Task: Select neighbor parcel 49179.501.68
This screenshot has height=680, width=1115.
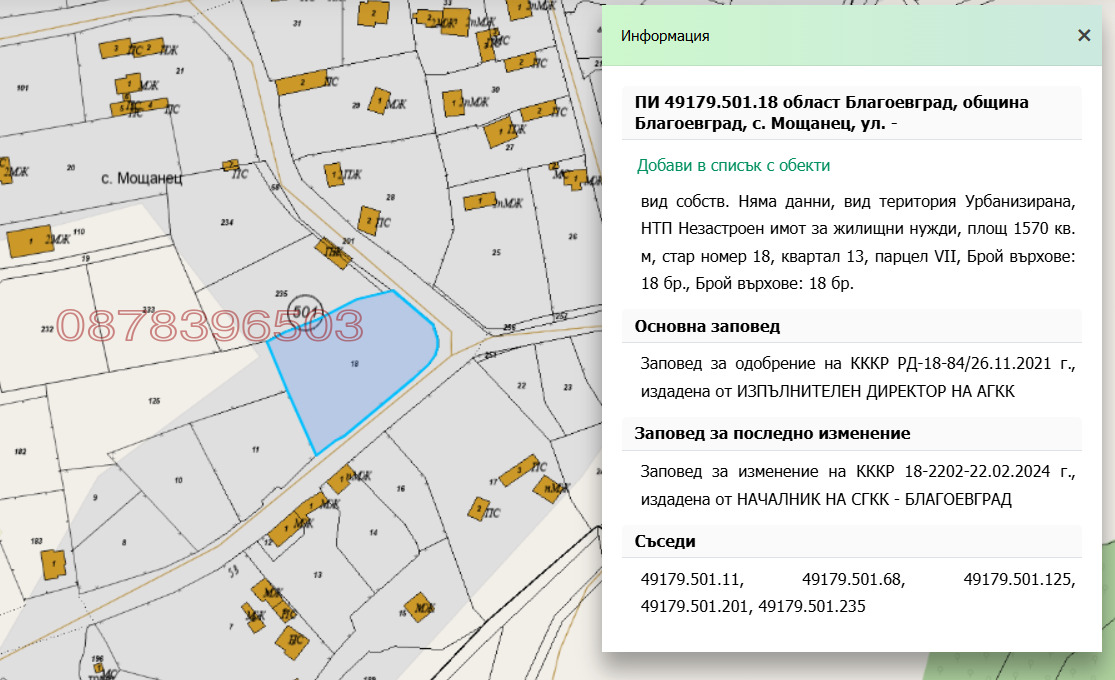Action: tap(855, 580)
